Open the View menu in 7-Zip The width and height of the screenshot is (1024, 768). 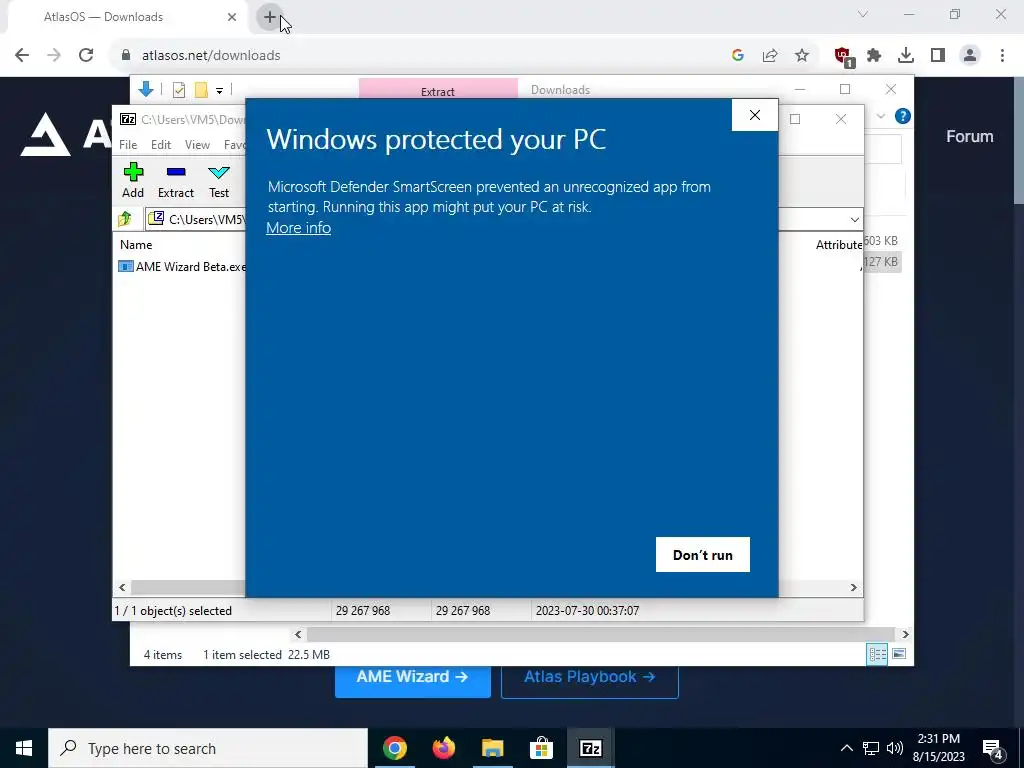pyautogui.click(x=197, y=144)
